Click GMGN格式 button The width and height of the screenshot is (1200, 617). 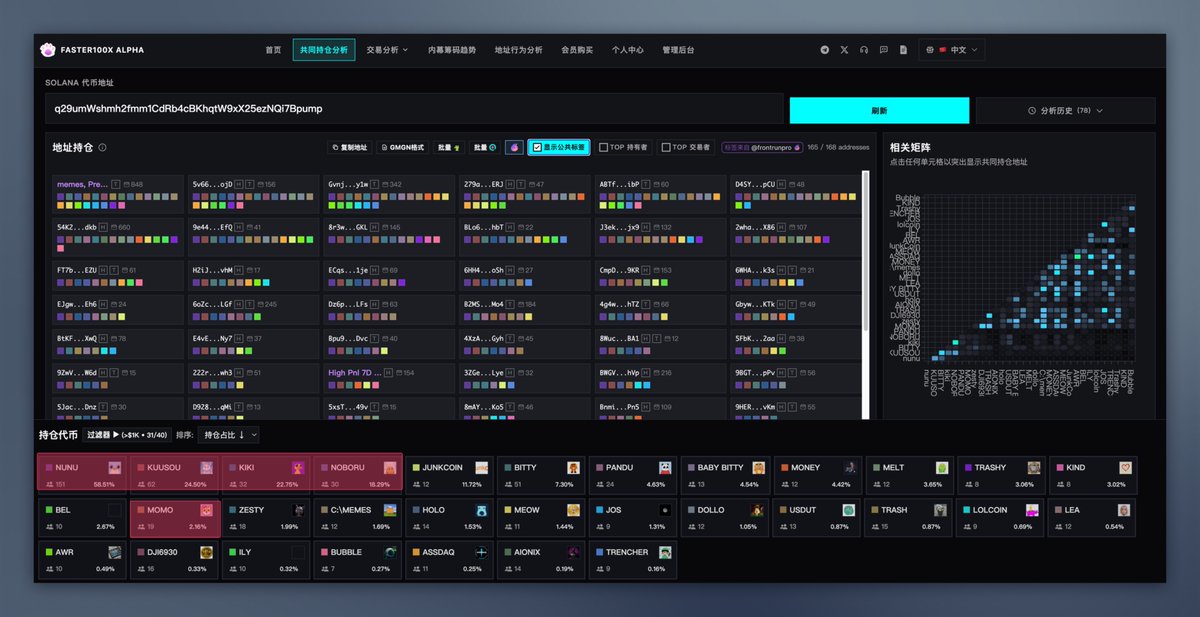click(x=403, y=147)
